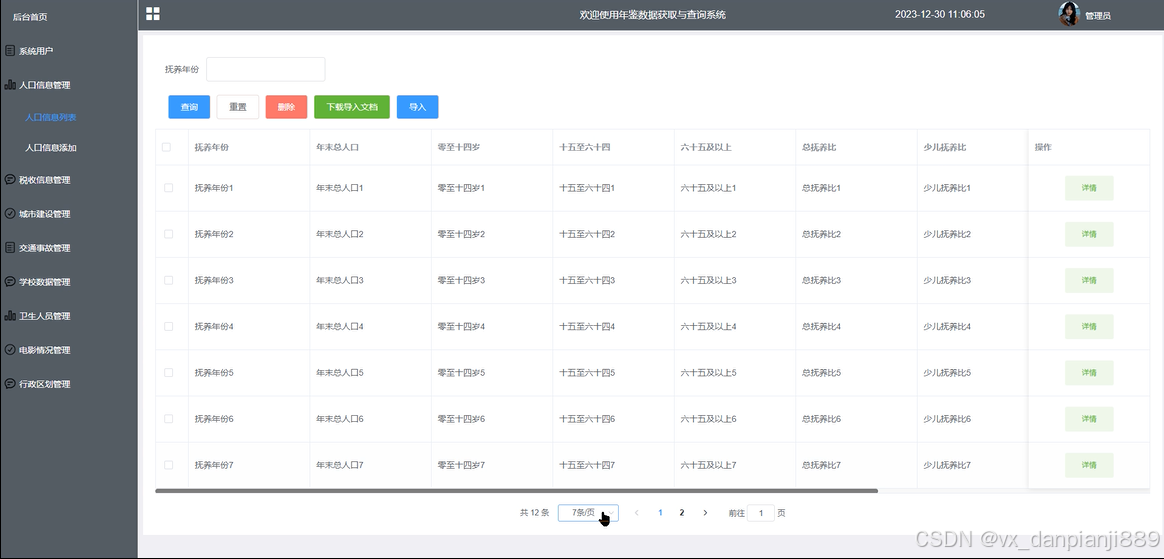Check the row 抚养年份3 checkbox
The image size is (1164, 559).
pyautogui.click(x=169, y=280)
